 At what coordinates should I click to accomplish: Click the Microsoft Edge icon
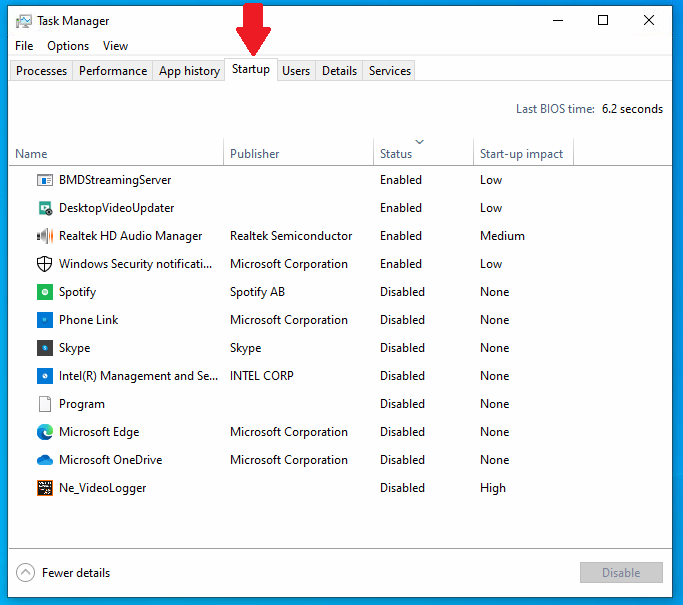click(x=44, y=432)
